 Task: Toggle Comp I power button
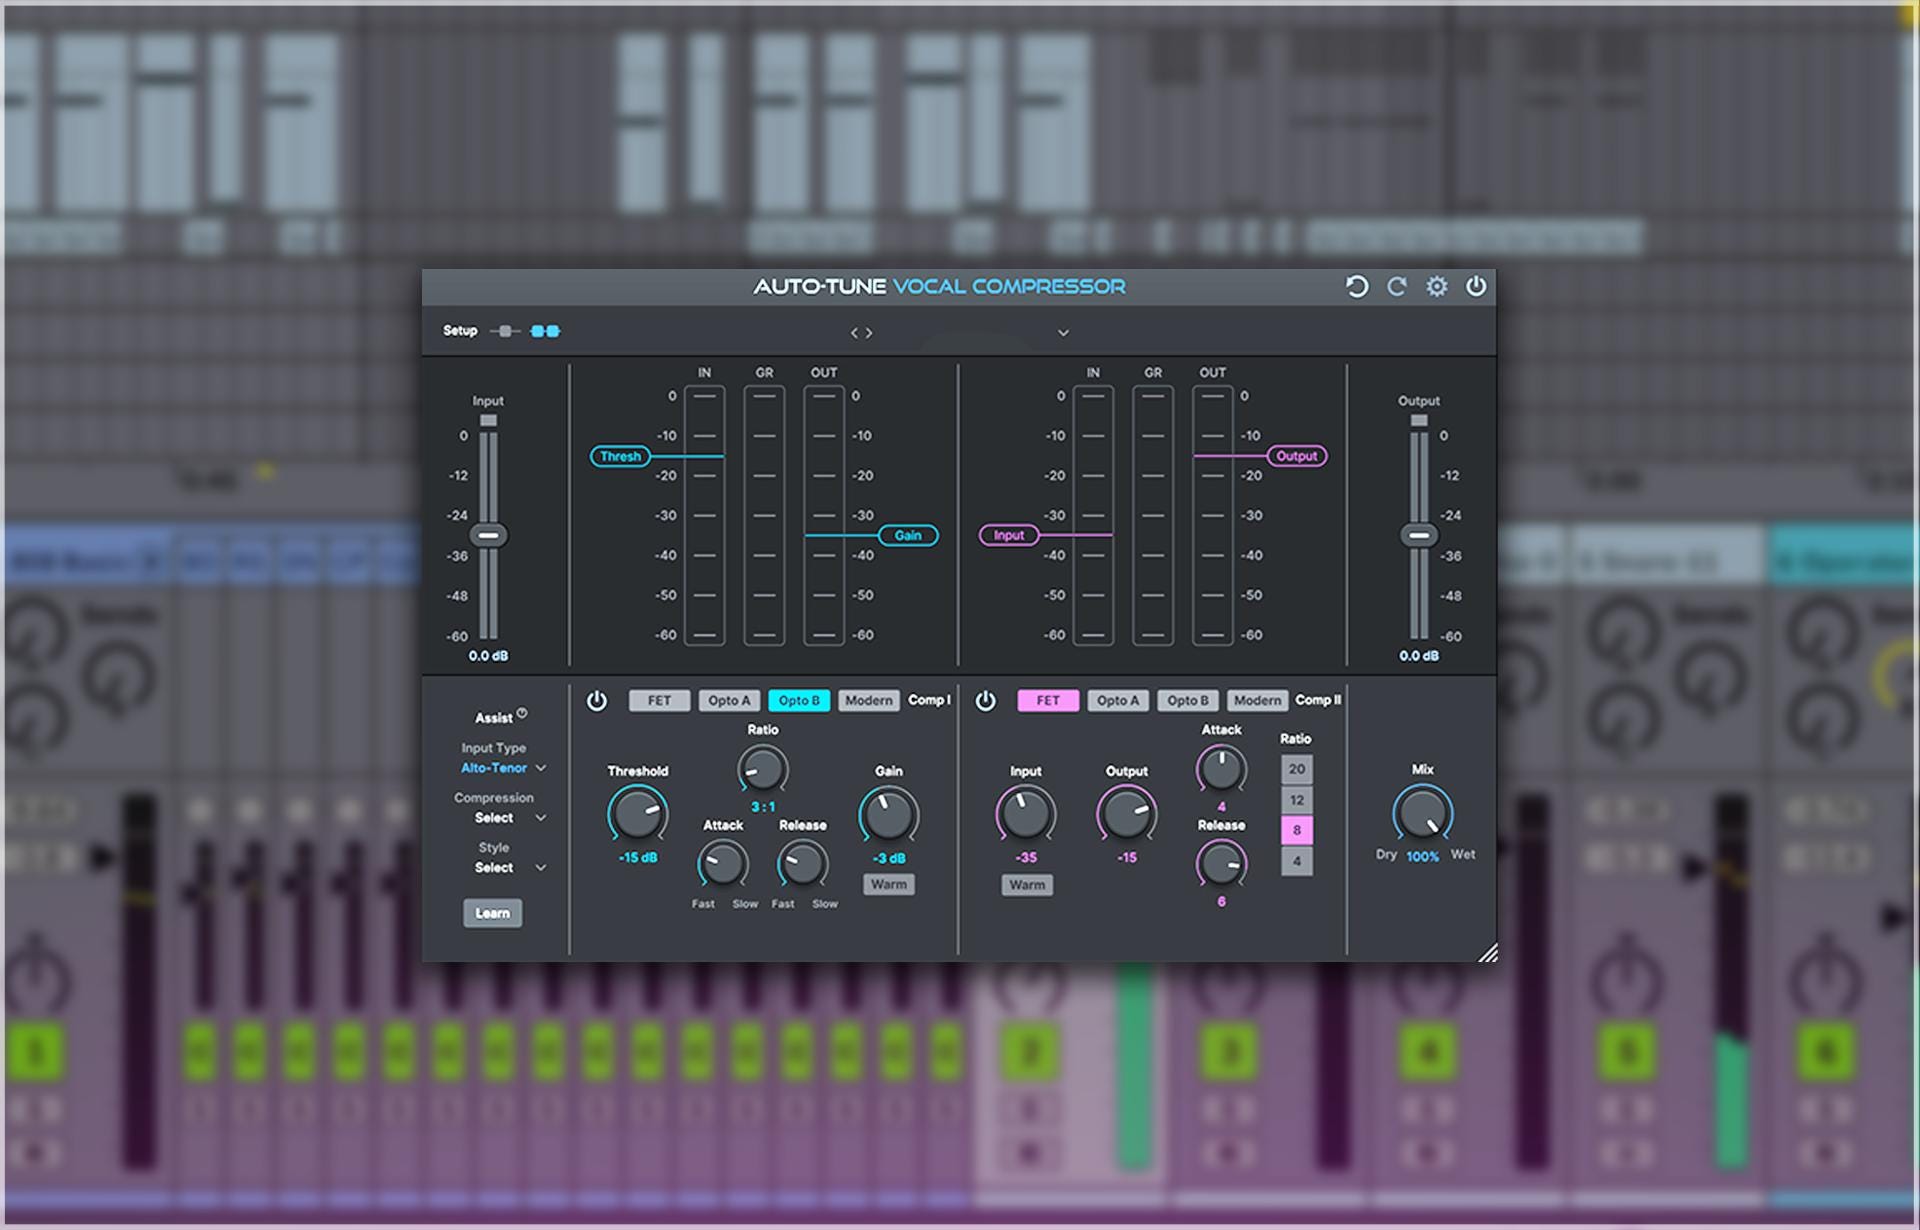click(x=597, y=701)
